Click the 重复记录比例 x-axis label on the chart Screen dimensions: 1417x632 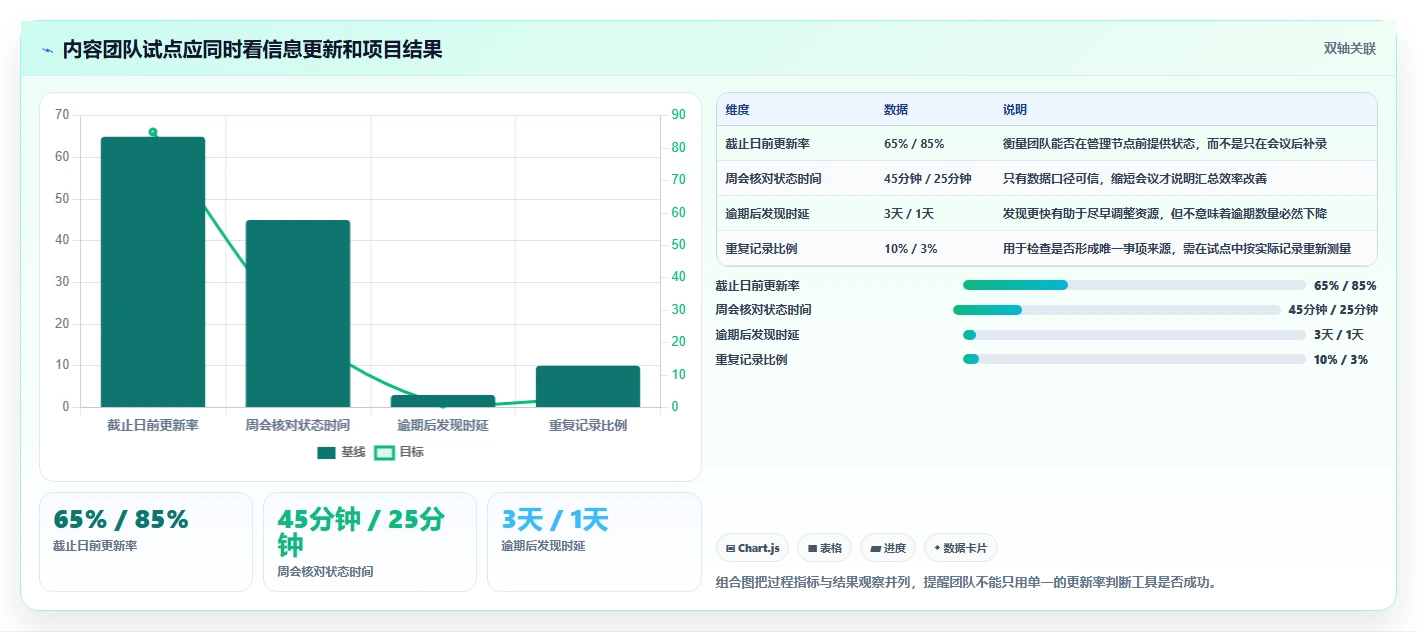pyautogui.click(x=588, y=426)
